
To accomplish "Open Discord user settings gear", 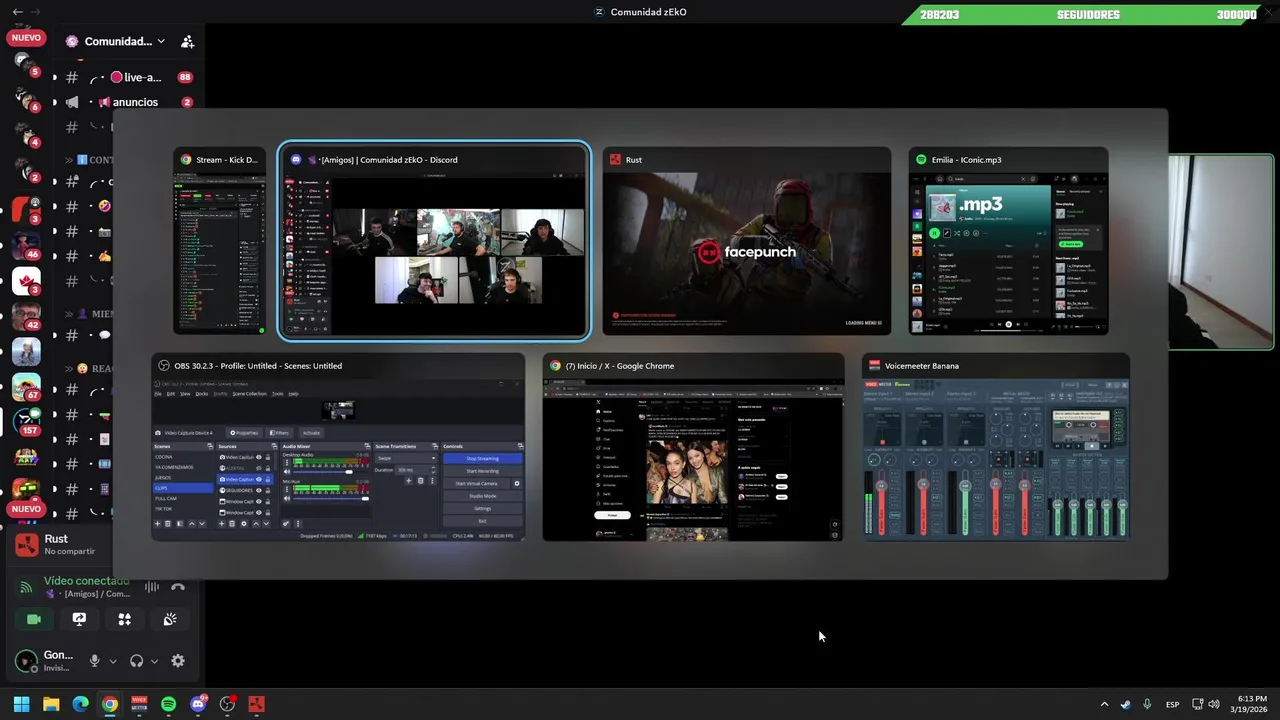I will 178,661.
